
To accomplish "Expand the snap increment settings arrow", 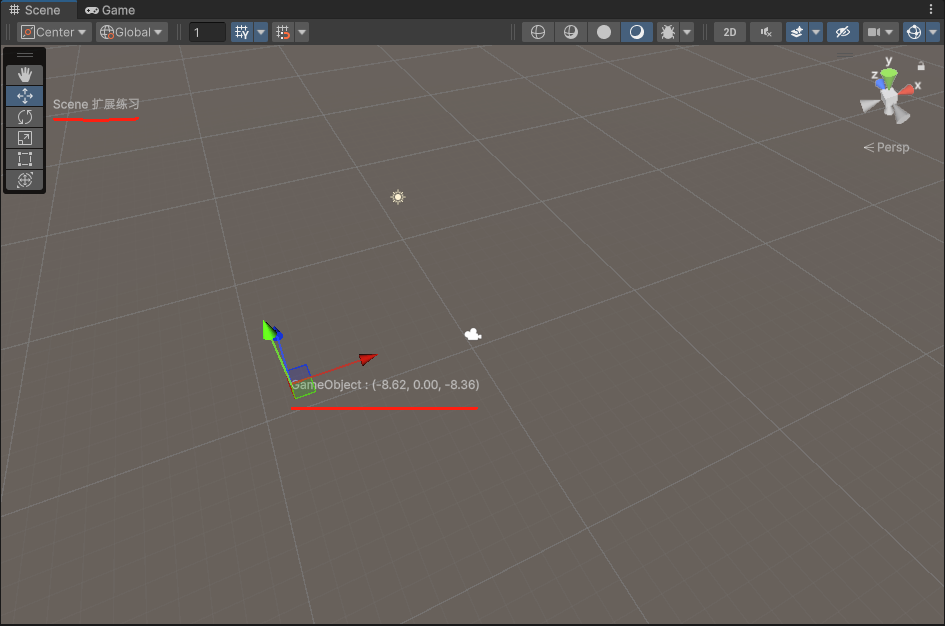I will tap(302, 32).
